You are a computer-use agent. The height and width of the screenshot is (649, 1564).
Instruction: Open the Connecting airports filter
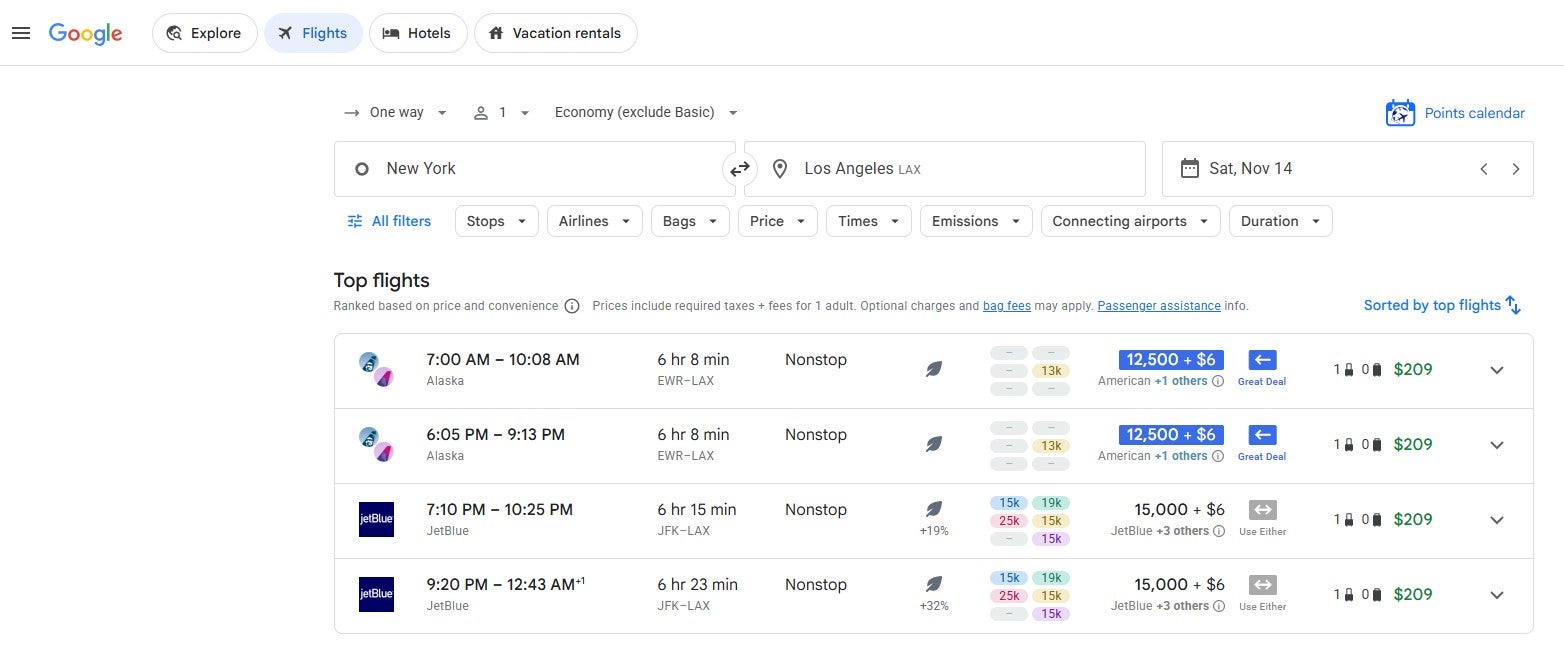click(1130, 221)
